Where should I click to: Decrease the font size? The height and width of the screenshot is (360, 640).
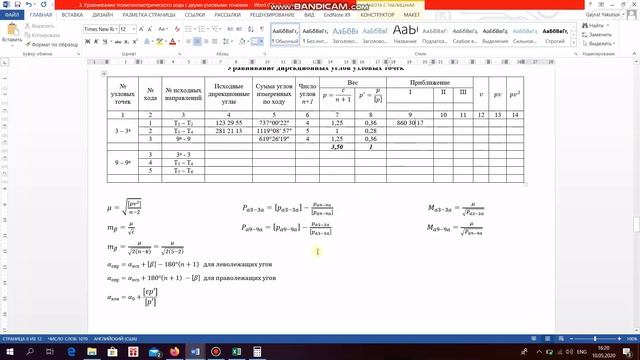[x=150, y=29]
